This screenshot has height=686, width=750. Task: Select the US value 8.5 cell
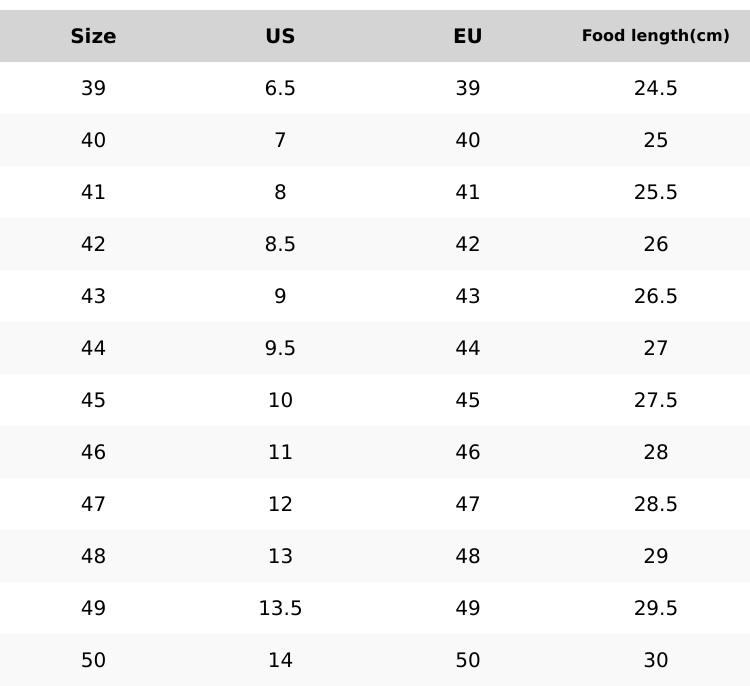pyautogui.click(x=280, y=244)
